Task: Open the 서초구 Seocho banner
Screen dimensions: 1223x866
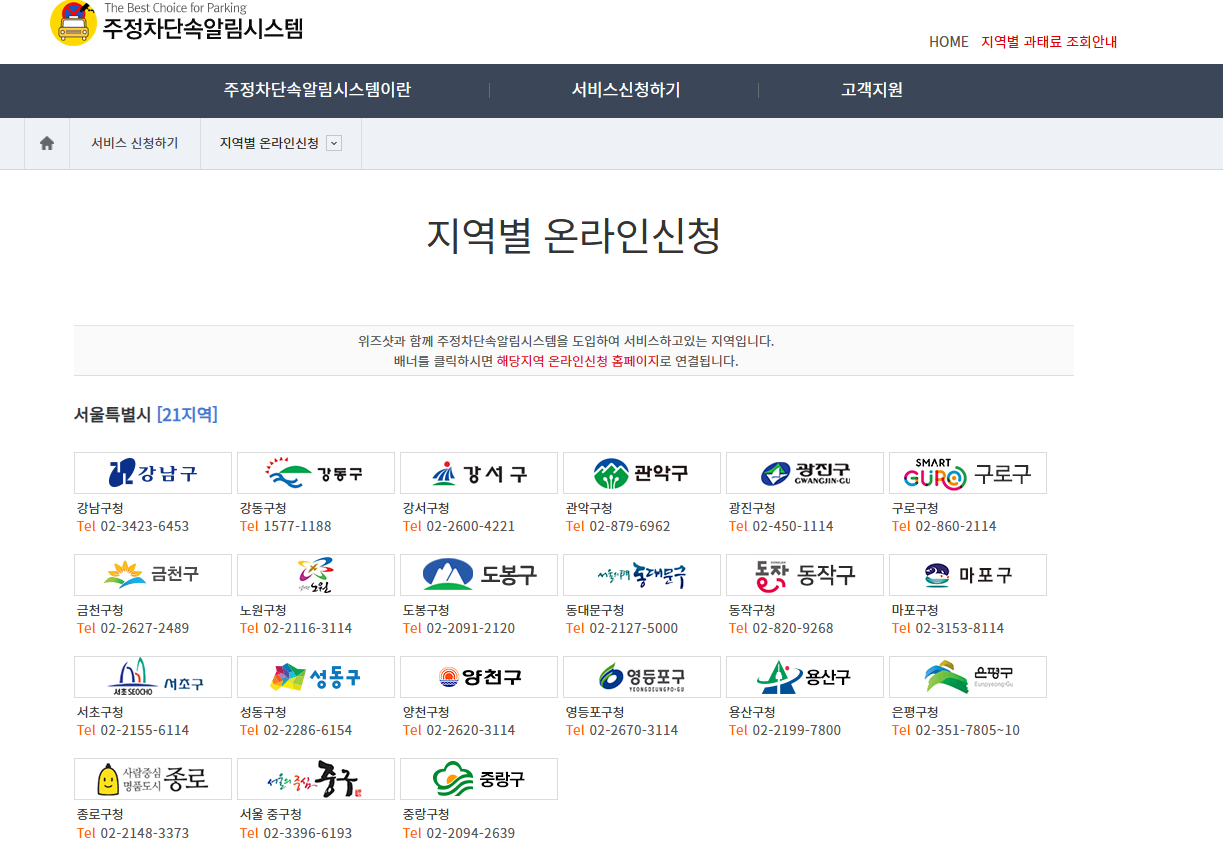Action: tap(153, 677)
